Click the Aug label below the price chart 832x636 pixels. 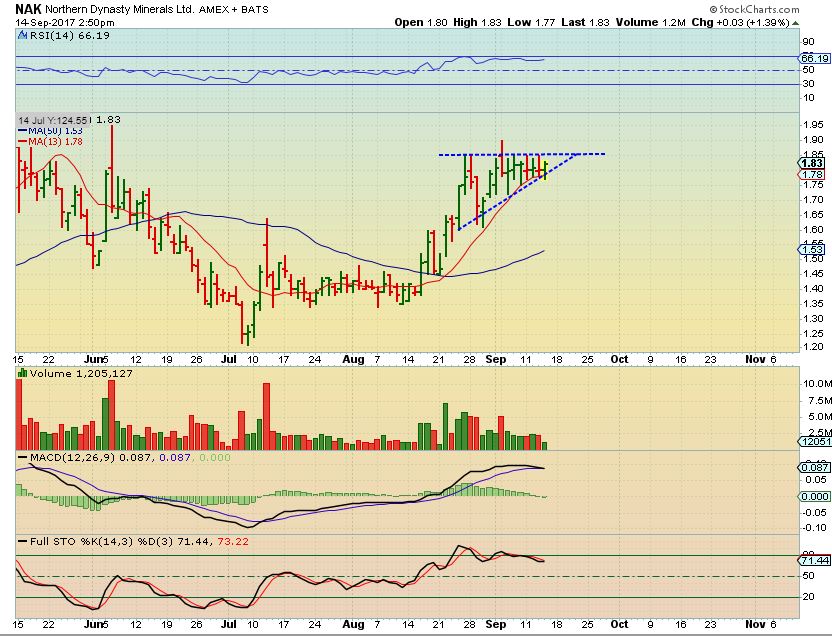(353, 359)
